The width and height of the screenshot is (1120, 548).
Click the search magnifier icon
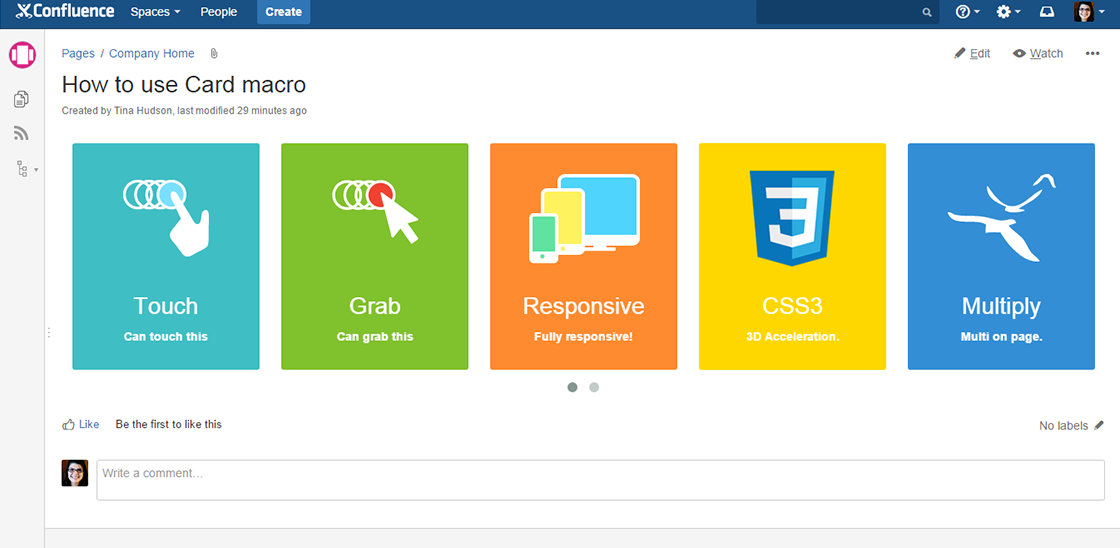pos(926,12)
